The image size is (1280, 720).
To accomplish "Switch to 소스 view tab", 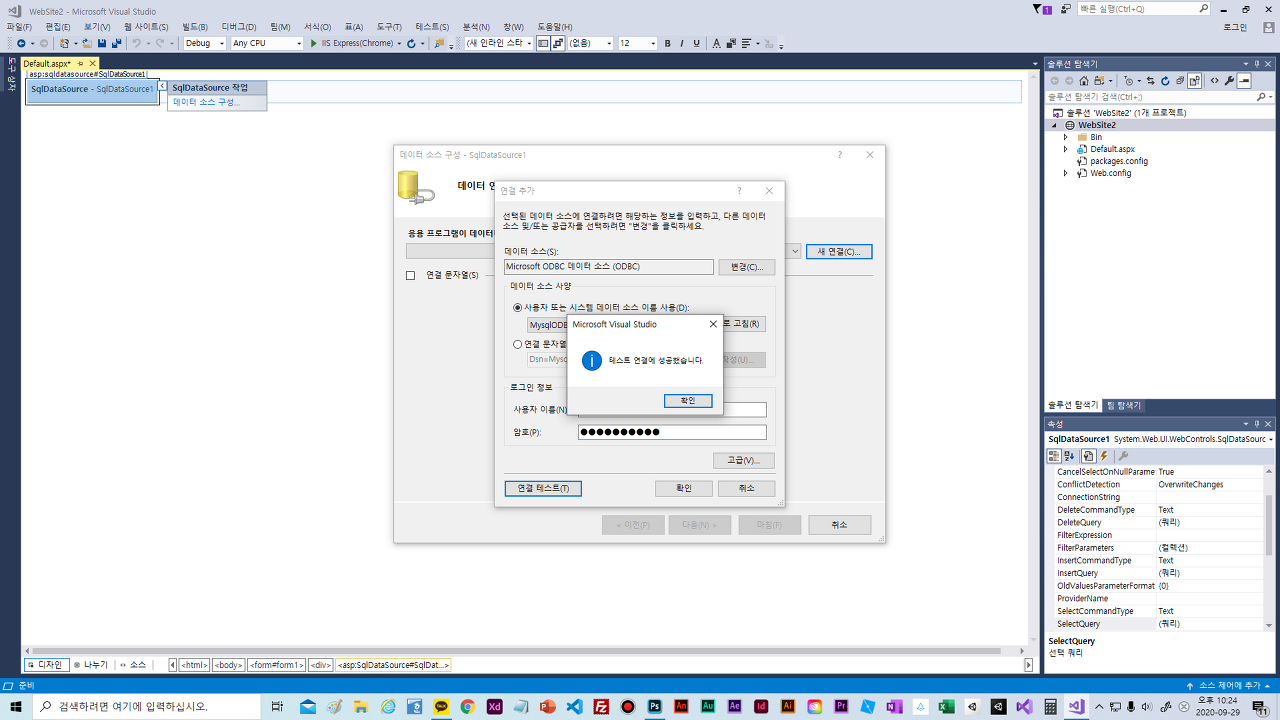I will tap(132, 665).
